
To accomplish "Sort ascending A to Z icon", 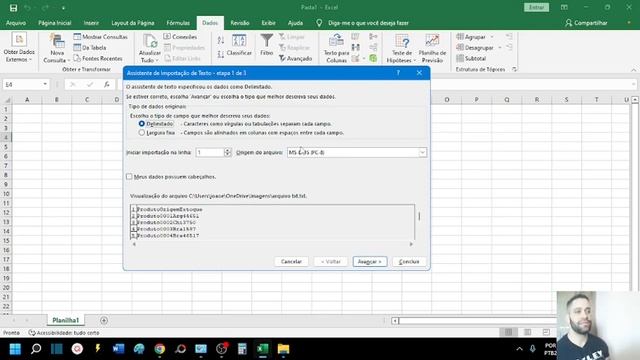I will (x=221, y=40).
